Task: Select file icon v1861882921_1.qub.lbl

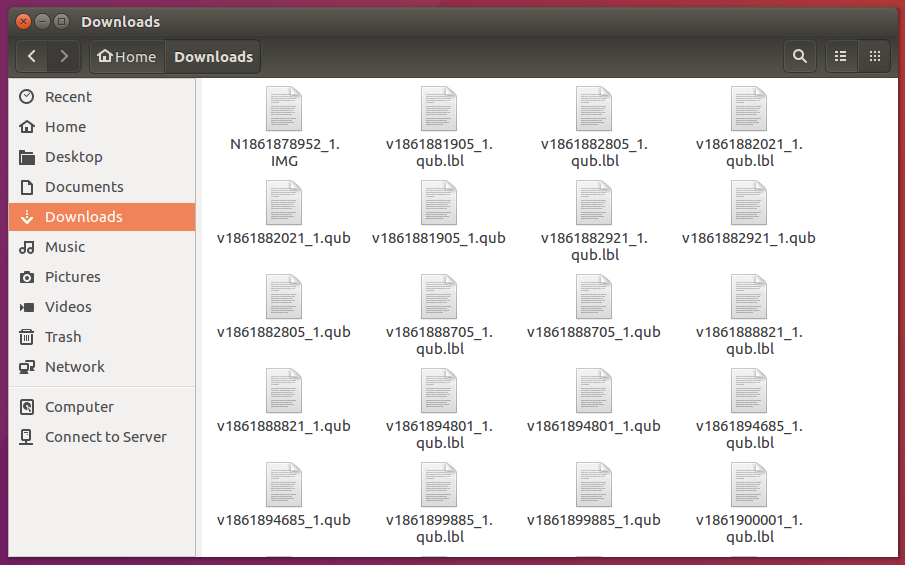Action: 594,203
